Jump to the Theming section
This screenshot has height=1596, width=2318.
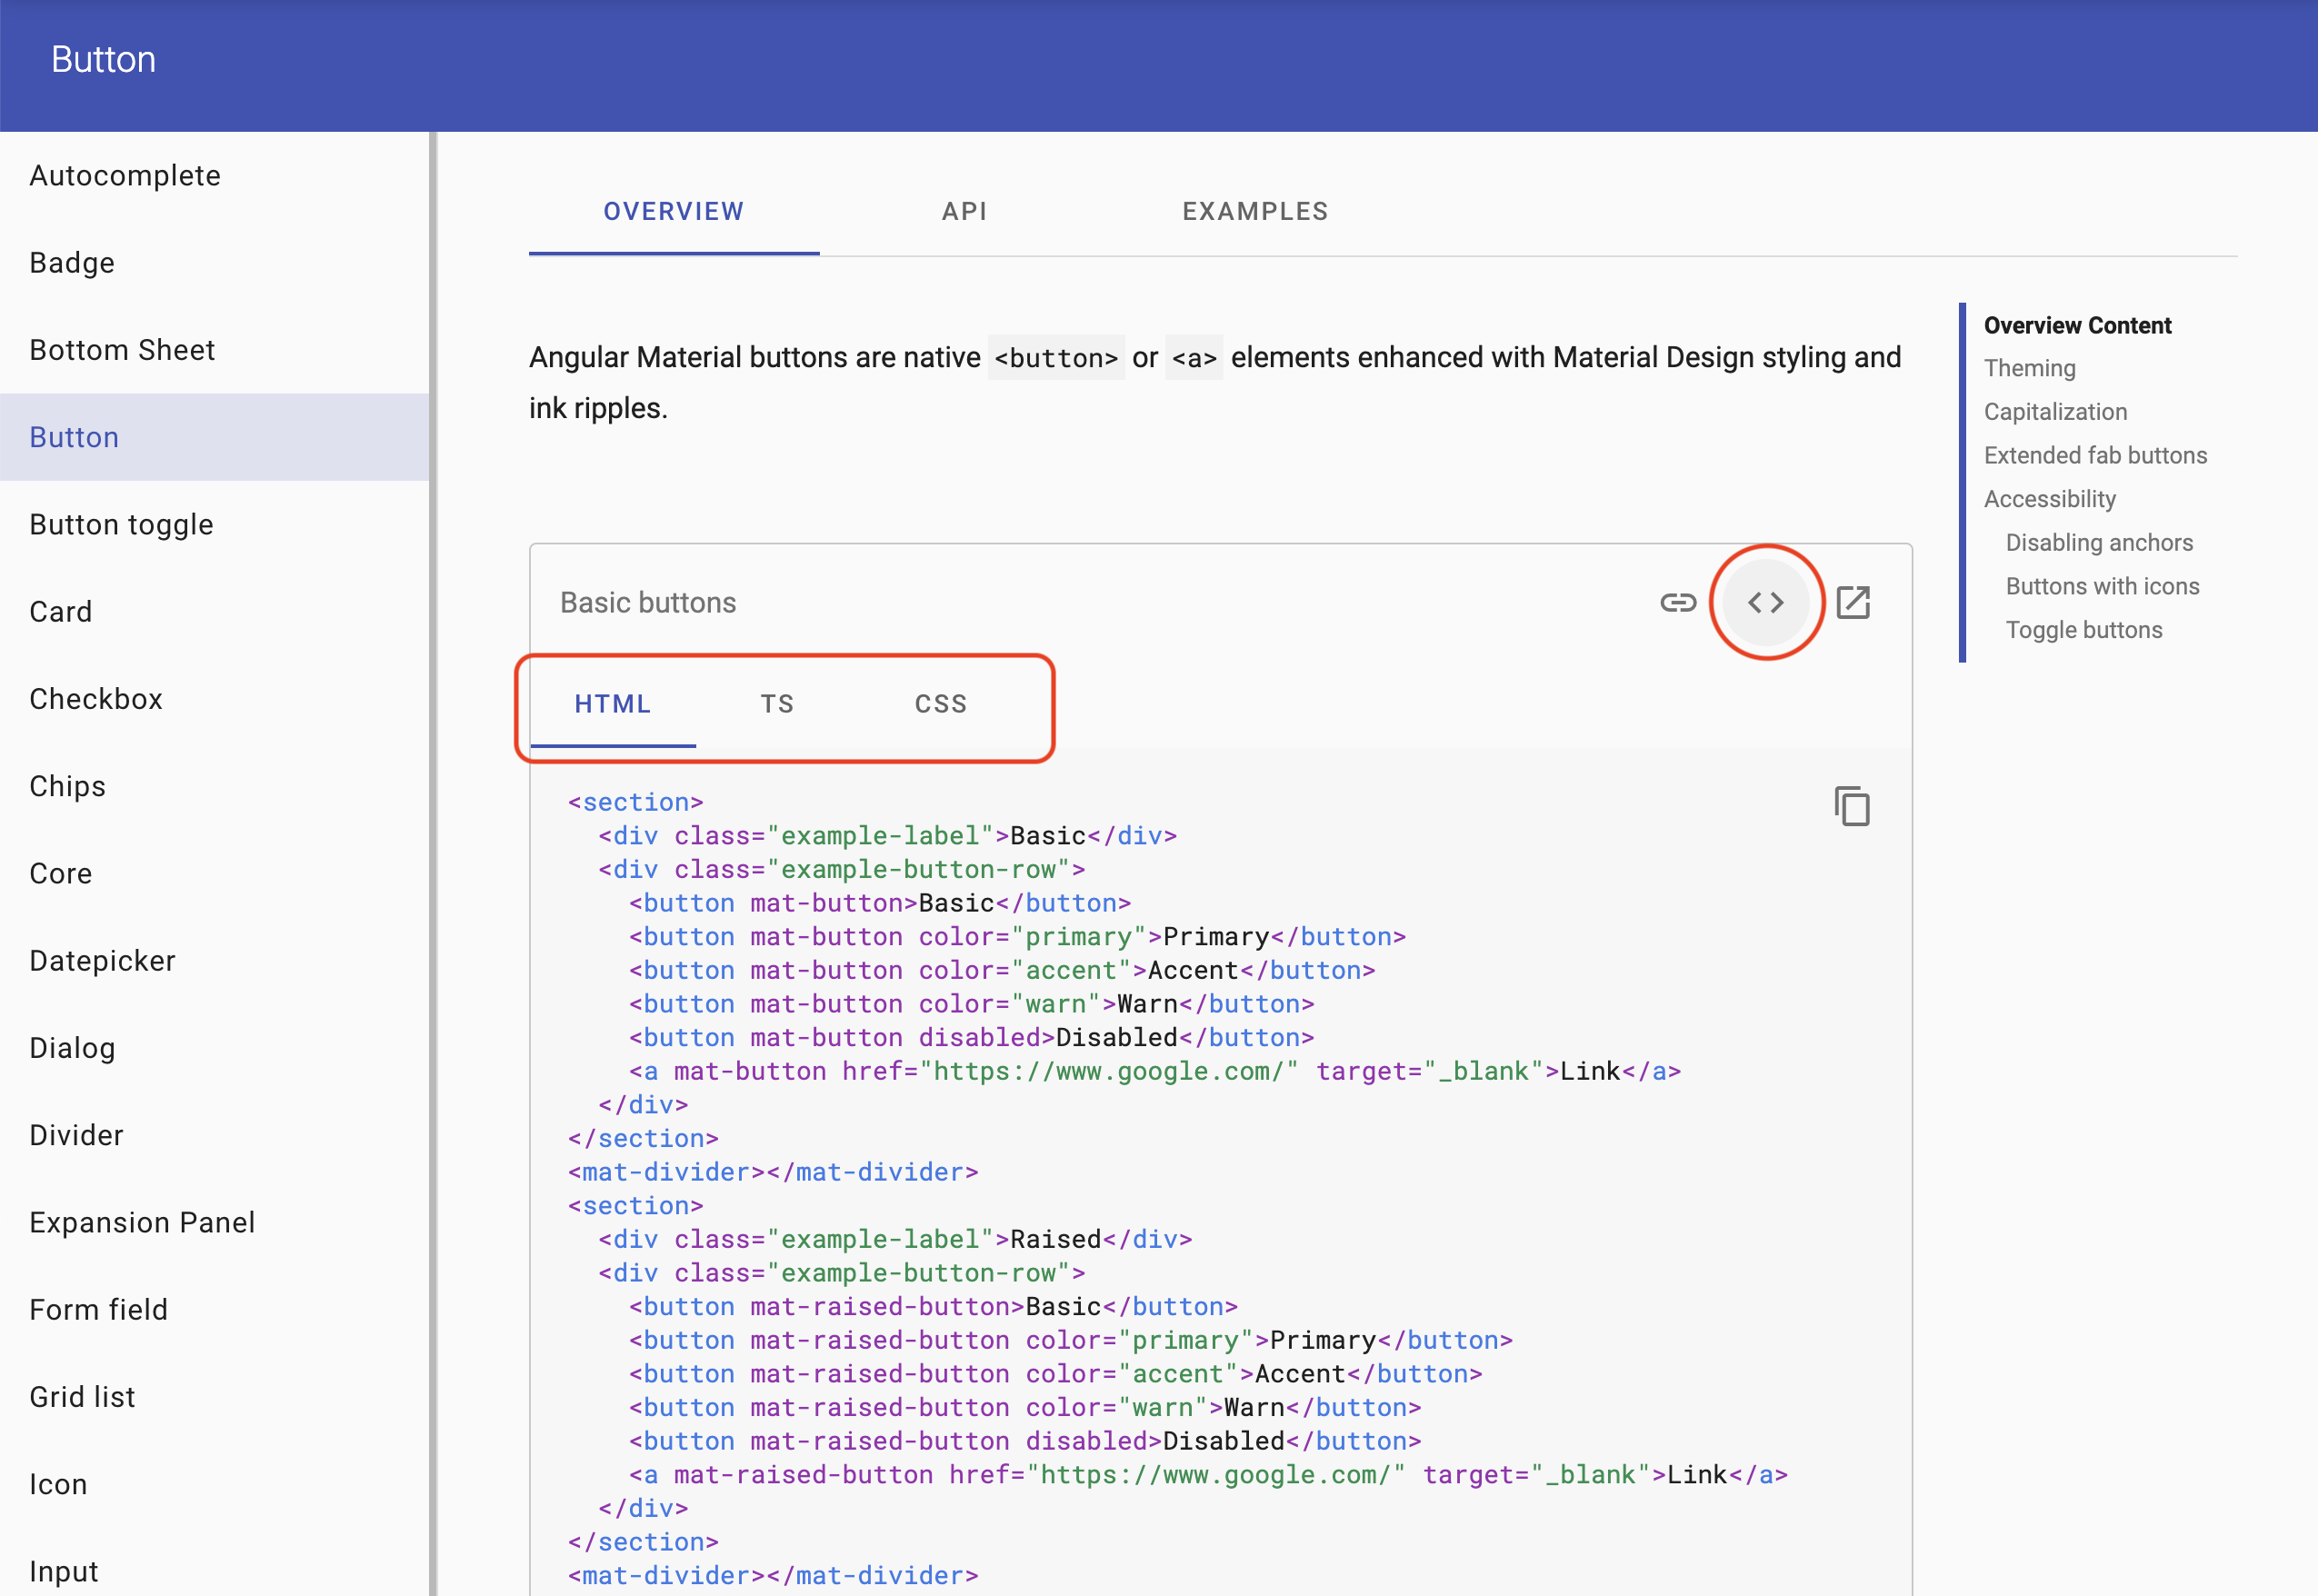point(2029,368)
